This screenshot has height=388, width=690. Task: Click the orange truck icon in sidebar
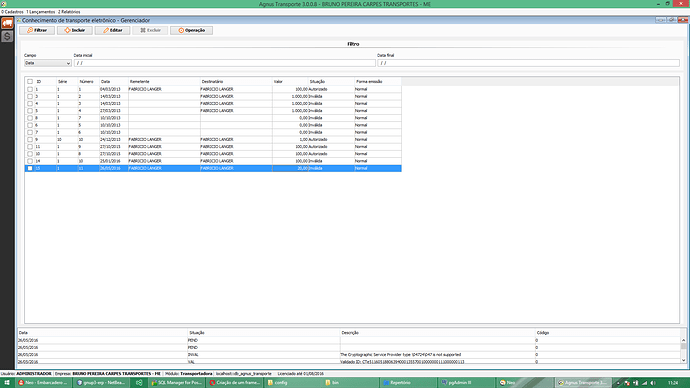pyautogui.click(x=7, y=23)
